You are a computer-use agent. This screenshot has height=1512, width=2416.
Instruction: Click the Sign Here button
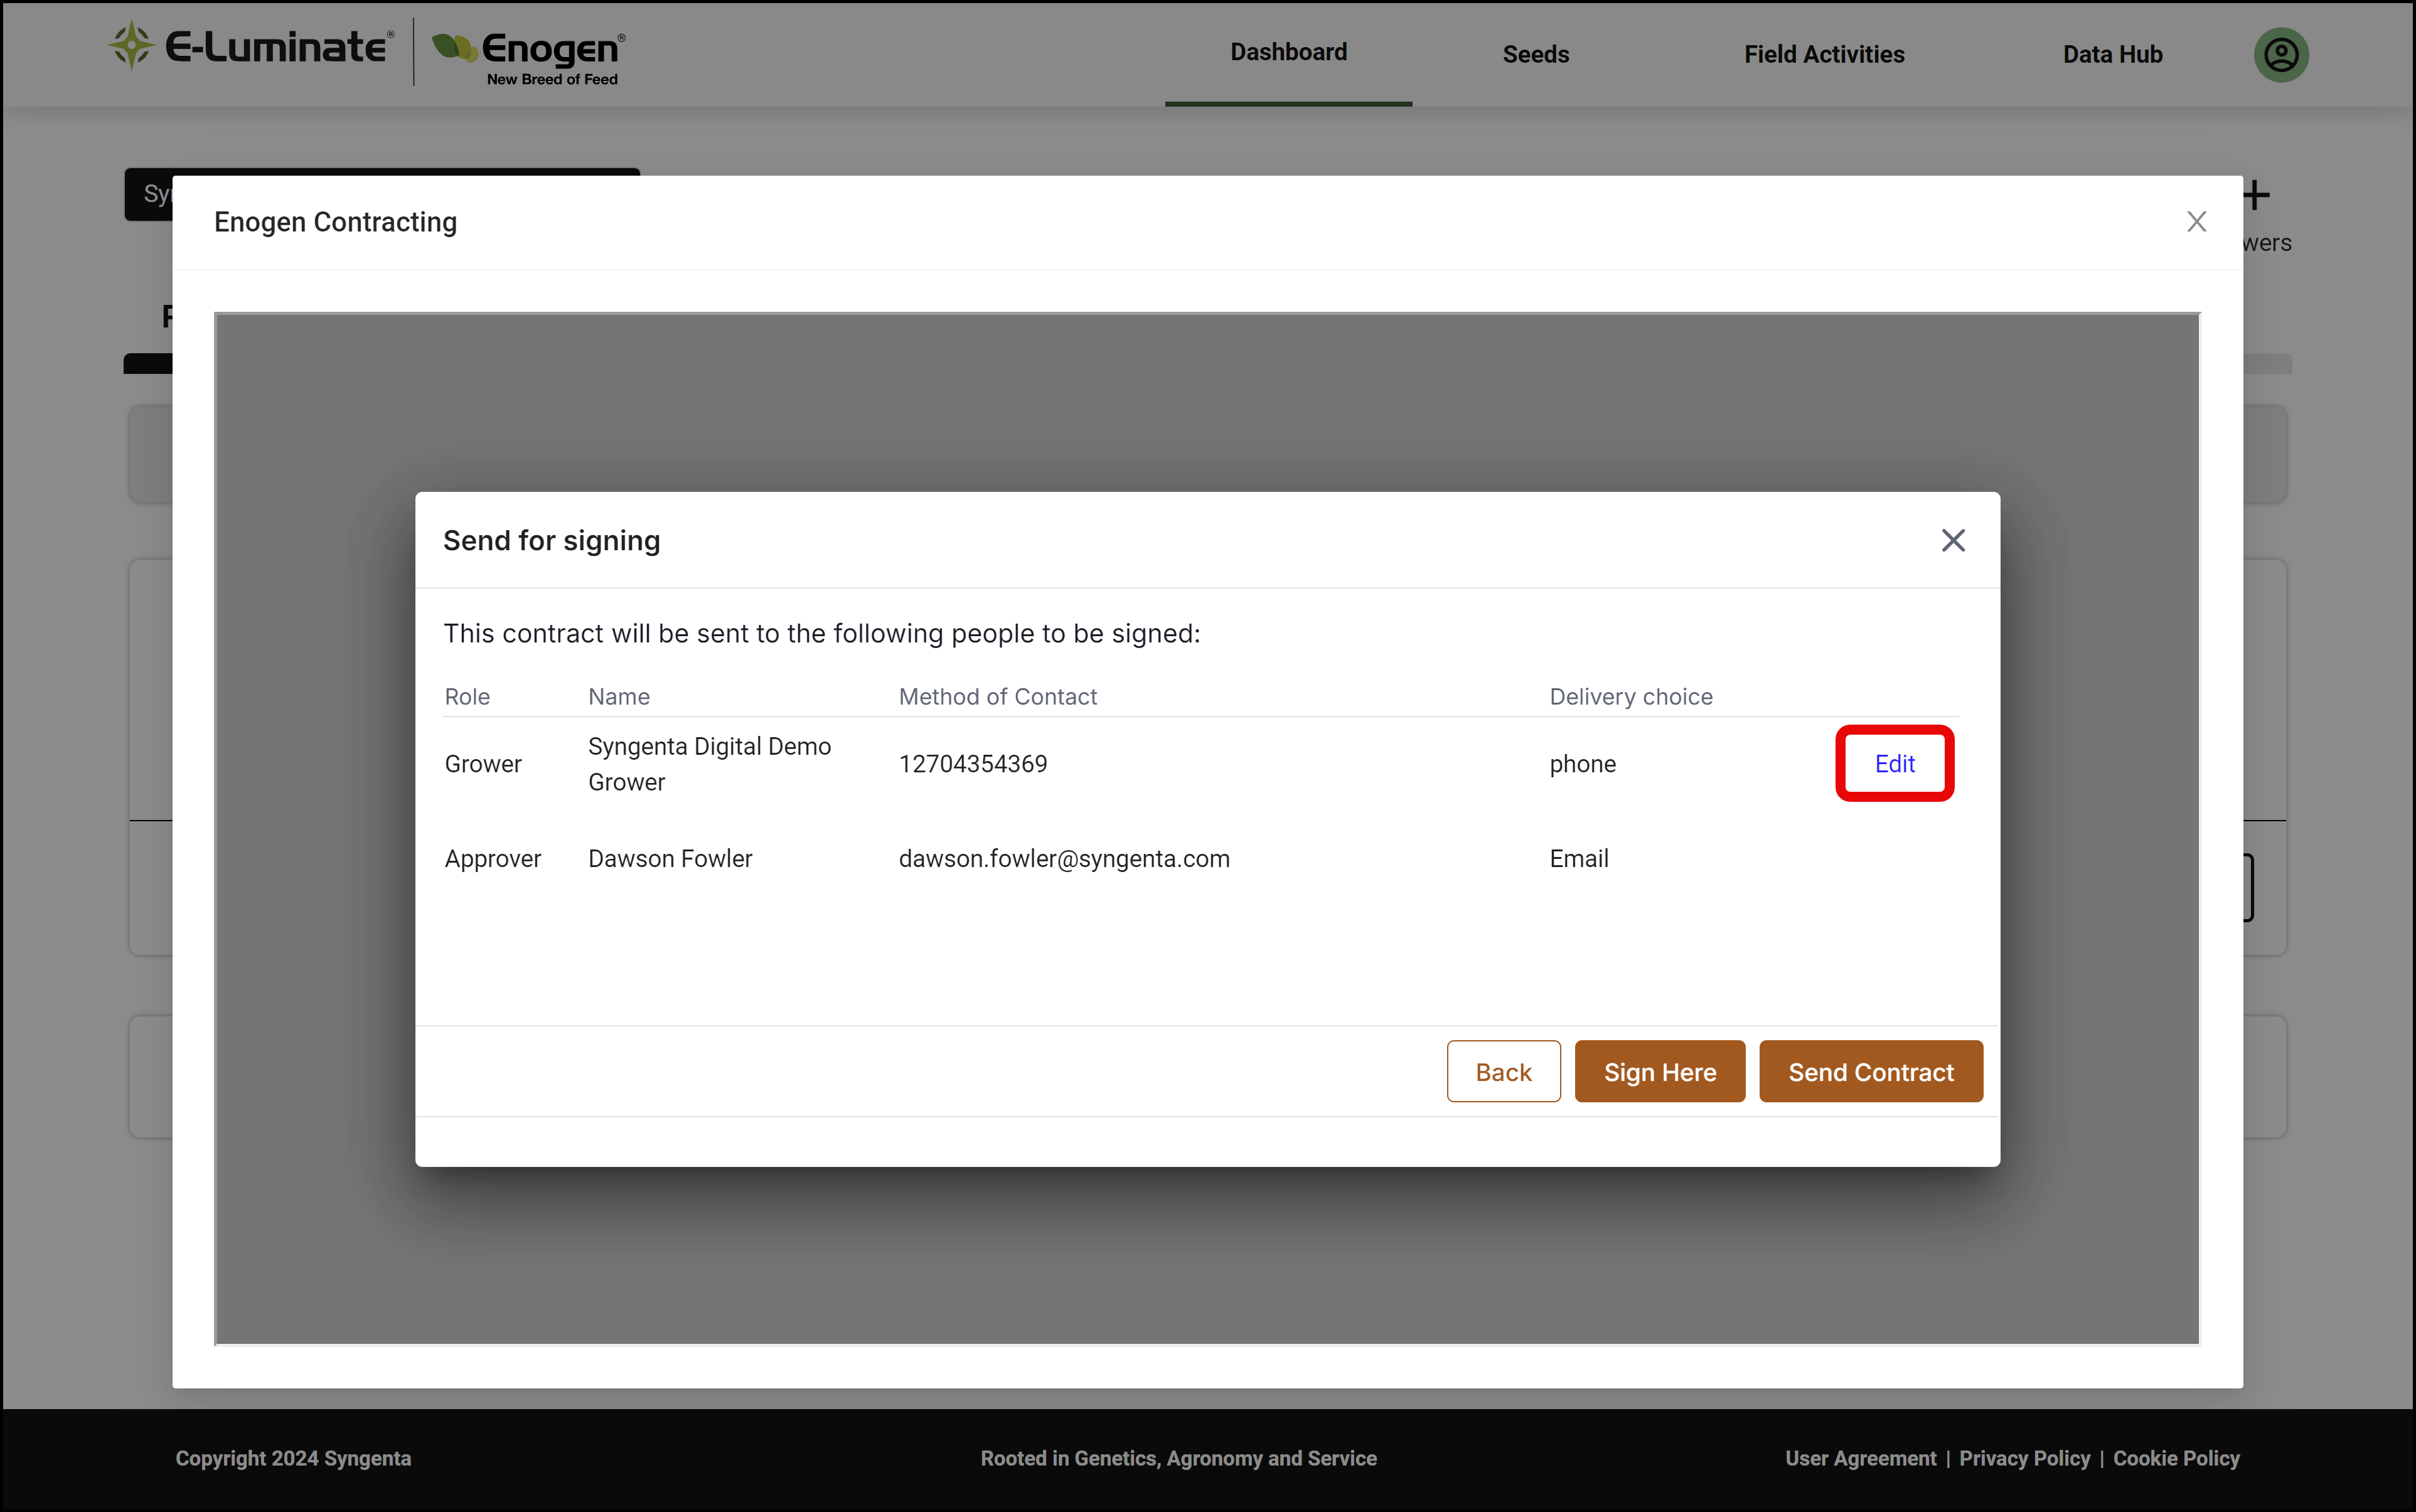(x=1659, y=1071)
